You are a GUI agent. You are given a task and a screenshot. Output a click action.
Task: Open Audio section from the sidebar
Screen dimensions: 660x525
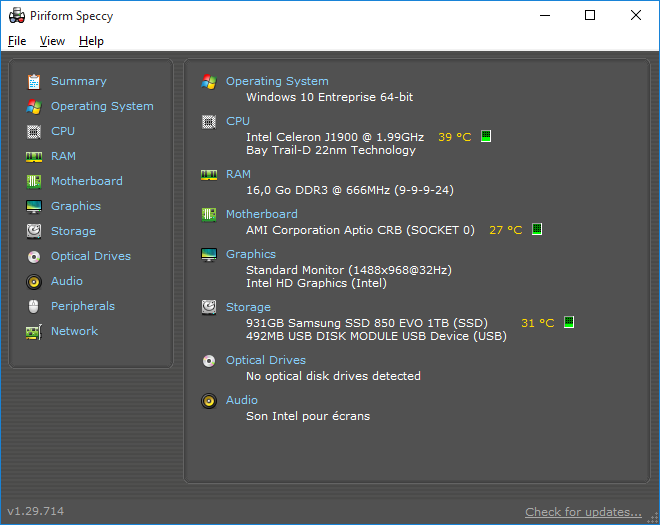[67, 281]
